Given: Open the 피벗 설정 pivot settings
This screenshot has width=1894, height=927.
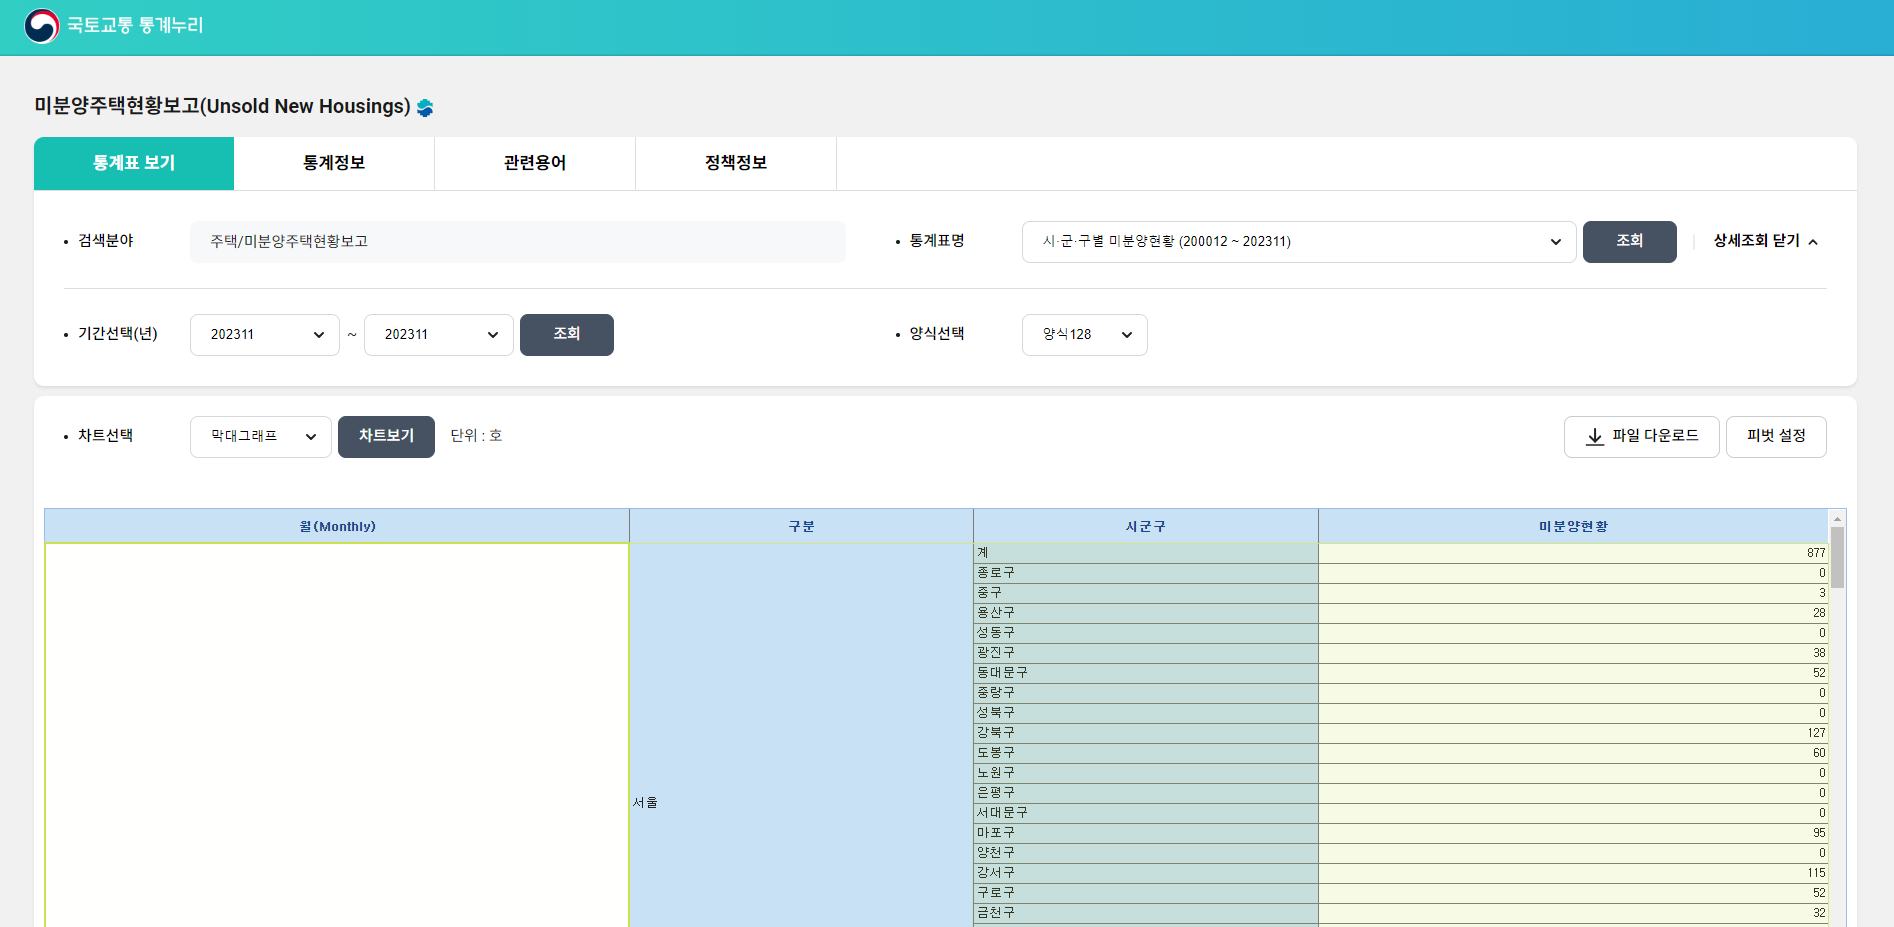Looking at the screenshot, I should [1775, 436].
